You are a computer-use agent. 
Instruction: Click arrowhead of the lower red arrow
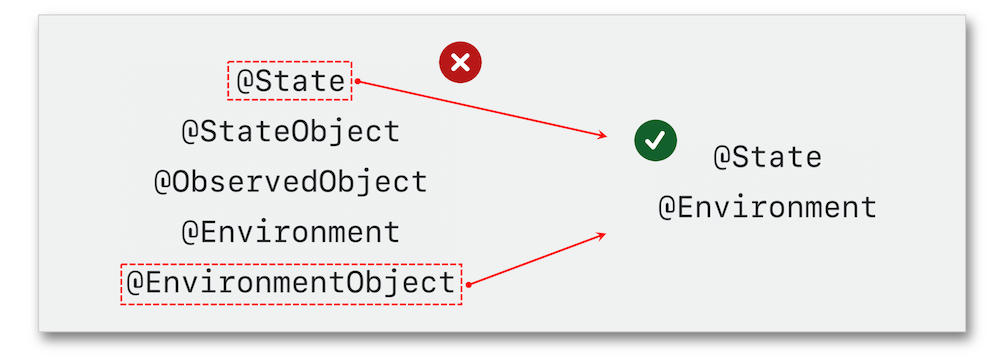(599, 236)
